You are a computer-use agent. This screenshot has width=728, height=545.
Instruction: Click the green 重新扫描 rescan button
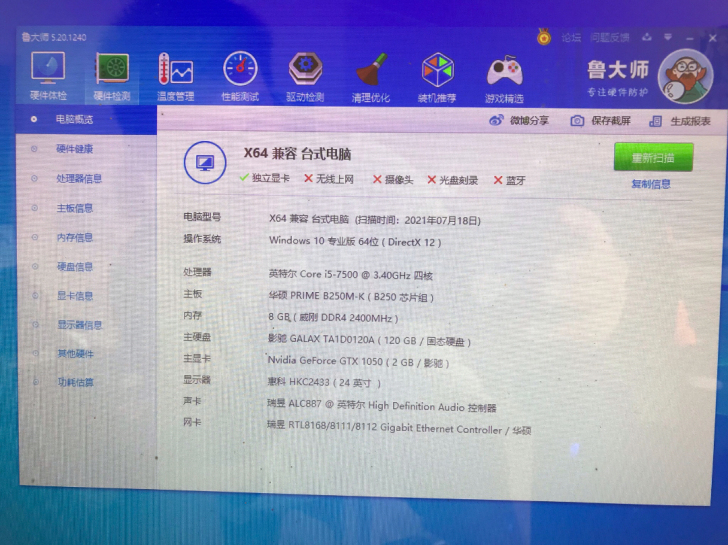coord(653,157)
